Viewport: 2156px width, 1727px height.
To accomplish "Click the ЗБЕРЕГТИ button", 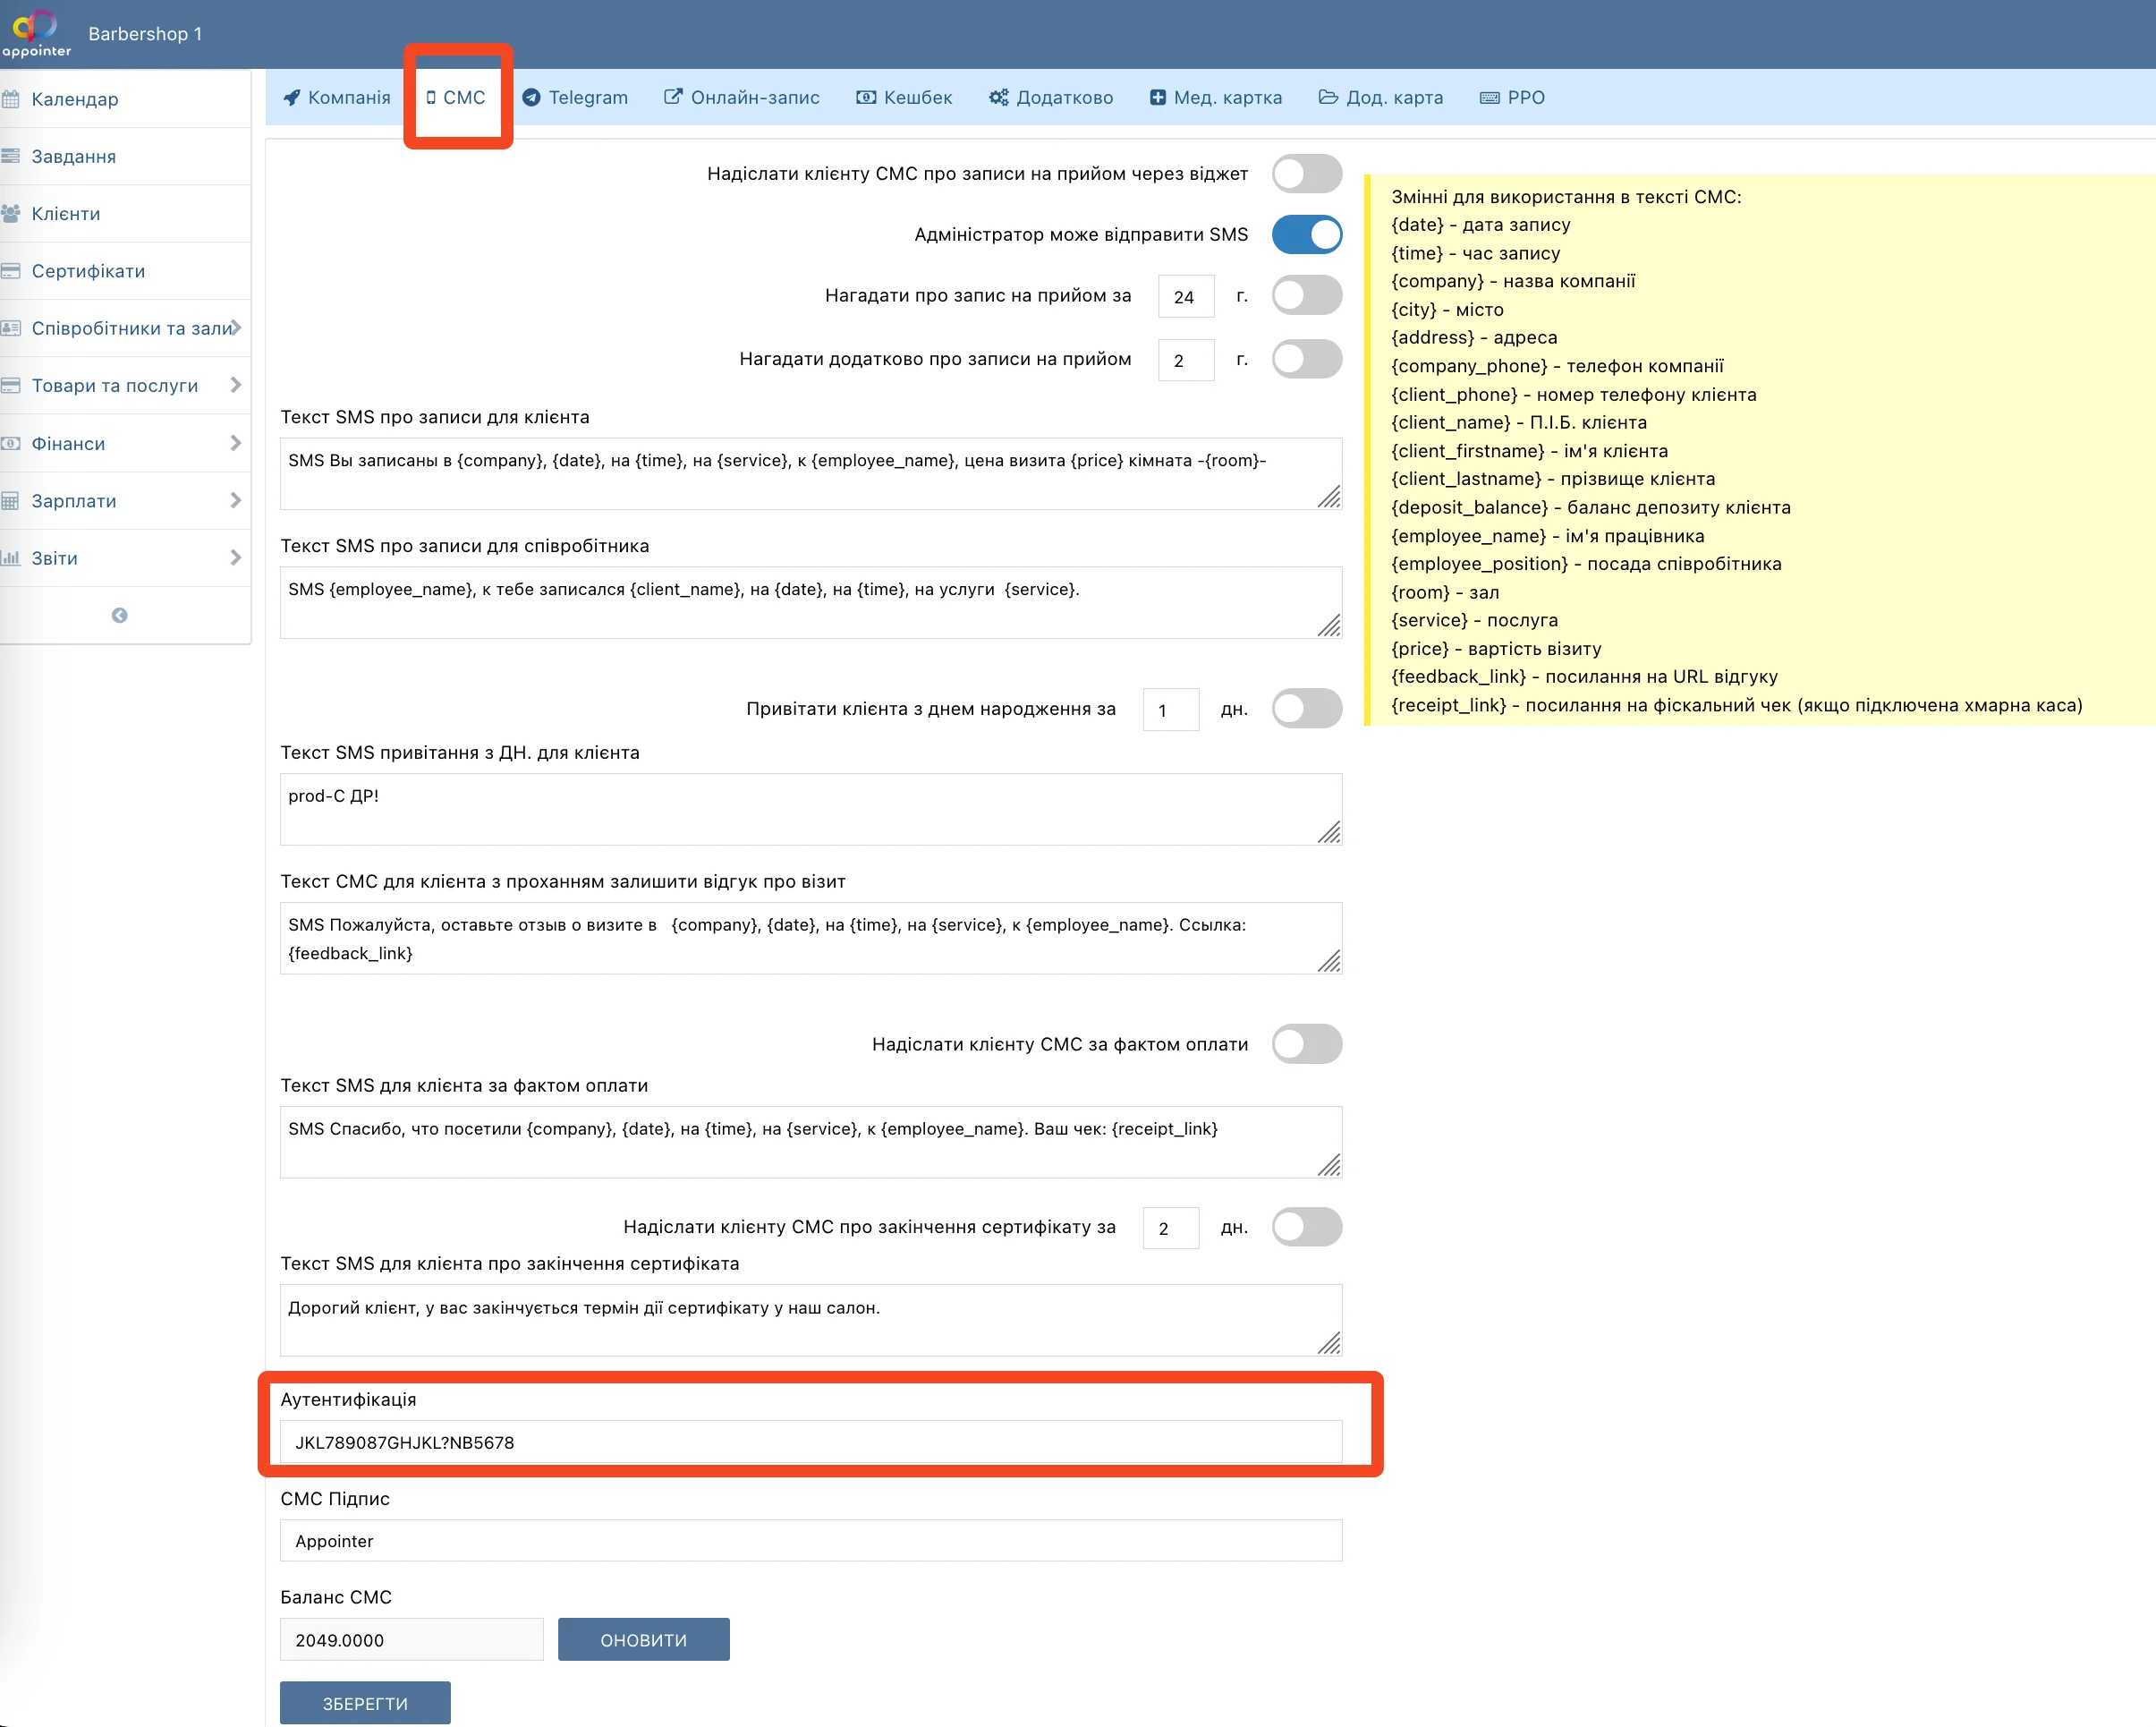I will click(365, 1703).
